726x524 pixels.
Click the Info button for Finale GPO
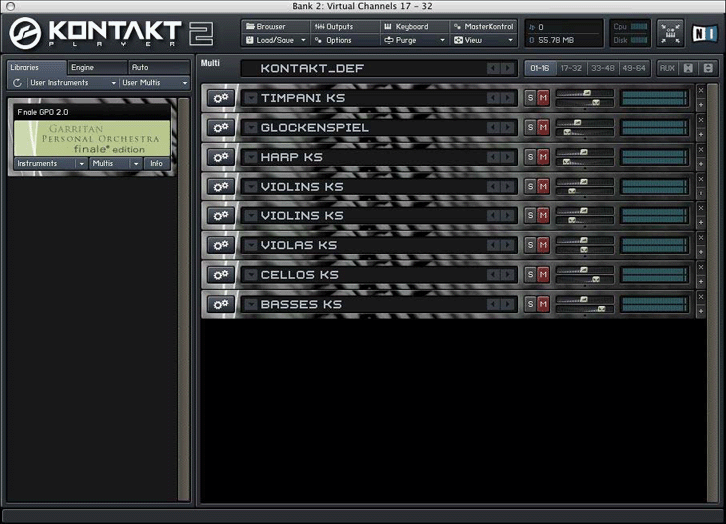[x=156, y=163]
